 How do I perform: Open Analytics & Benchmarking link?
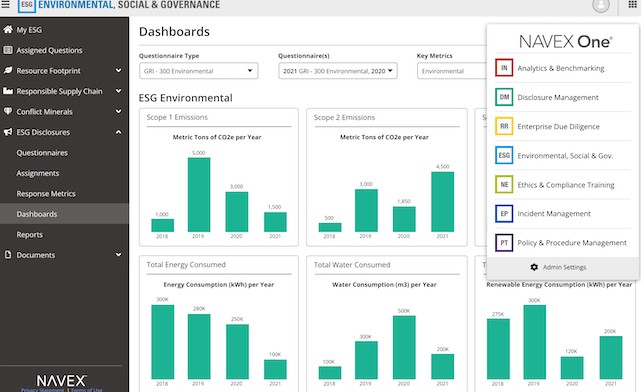(x=560, y=68)
